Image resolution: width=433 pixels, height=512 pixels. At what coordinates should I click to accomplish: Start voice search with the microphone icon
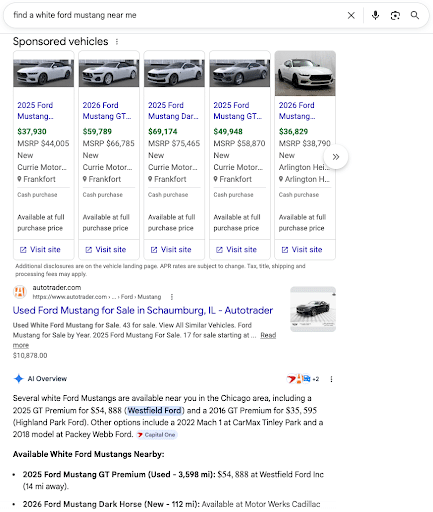(x=375, y=15)
